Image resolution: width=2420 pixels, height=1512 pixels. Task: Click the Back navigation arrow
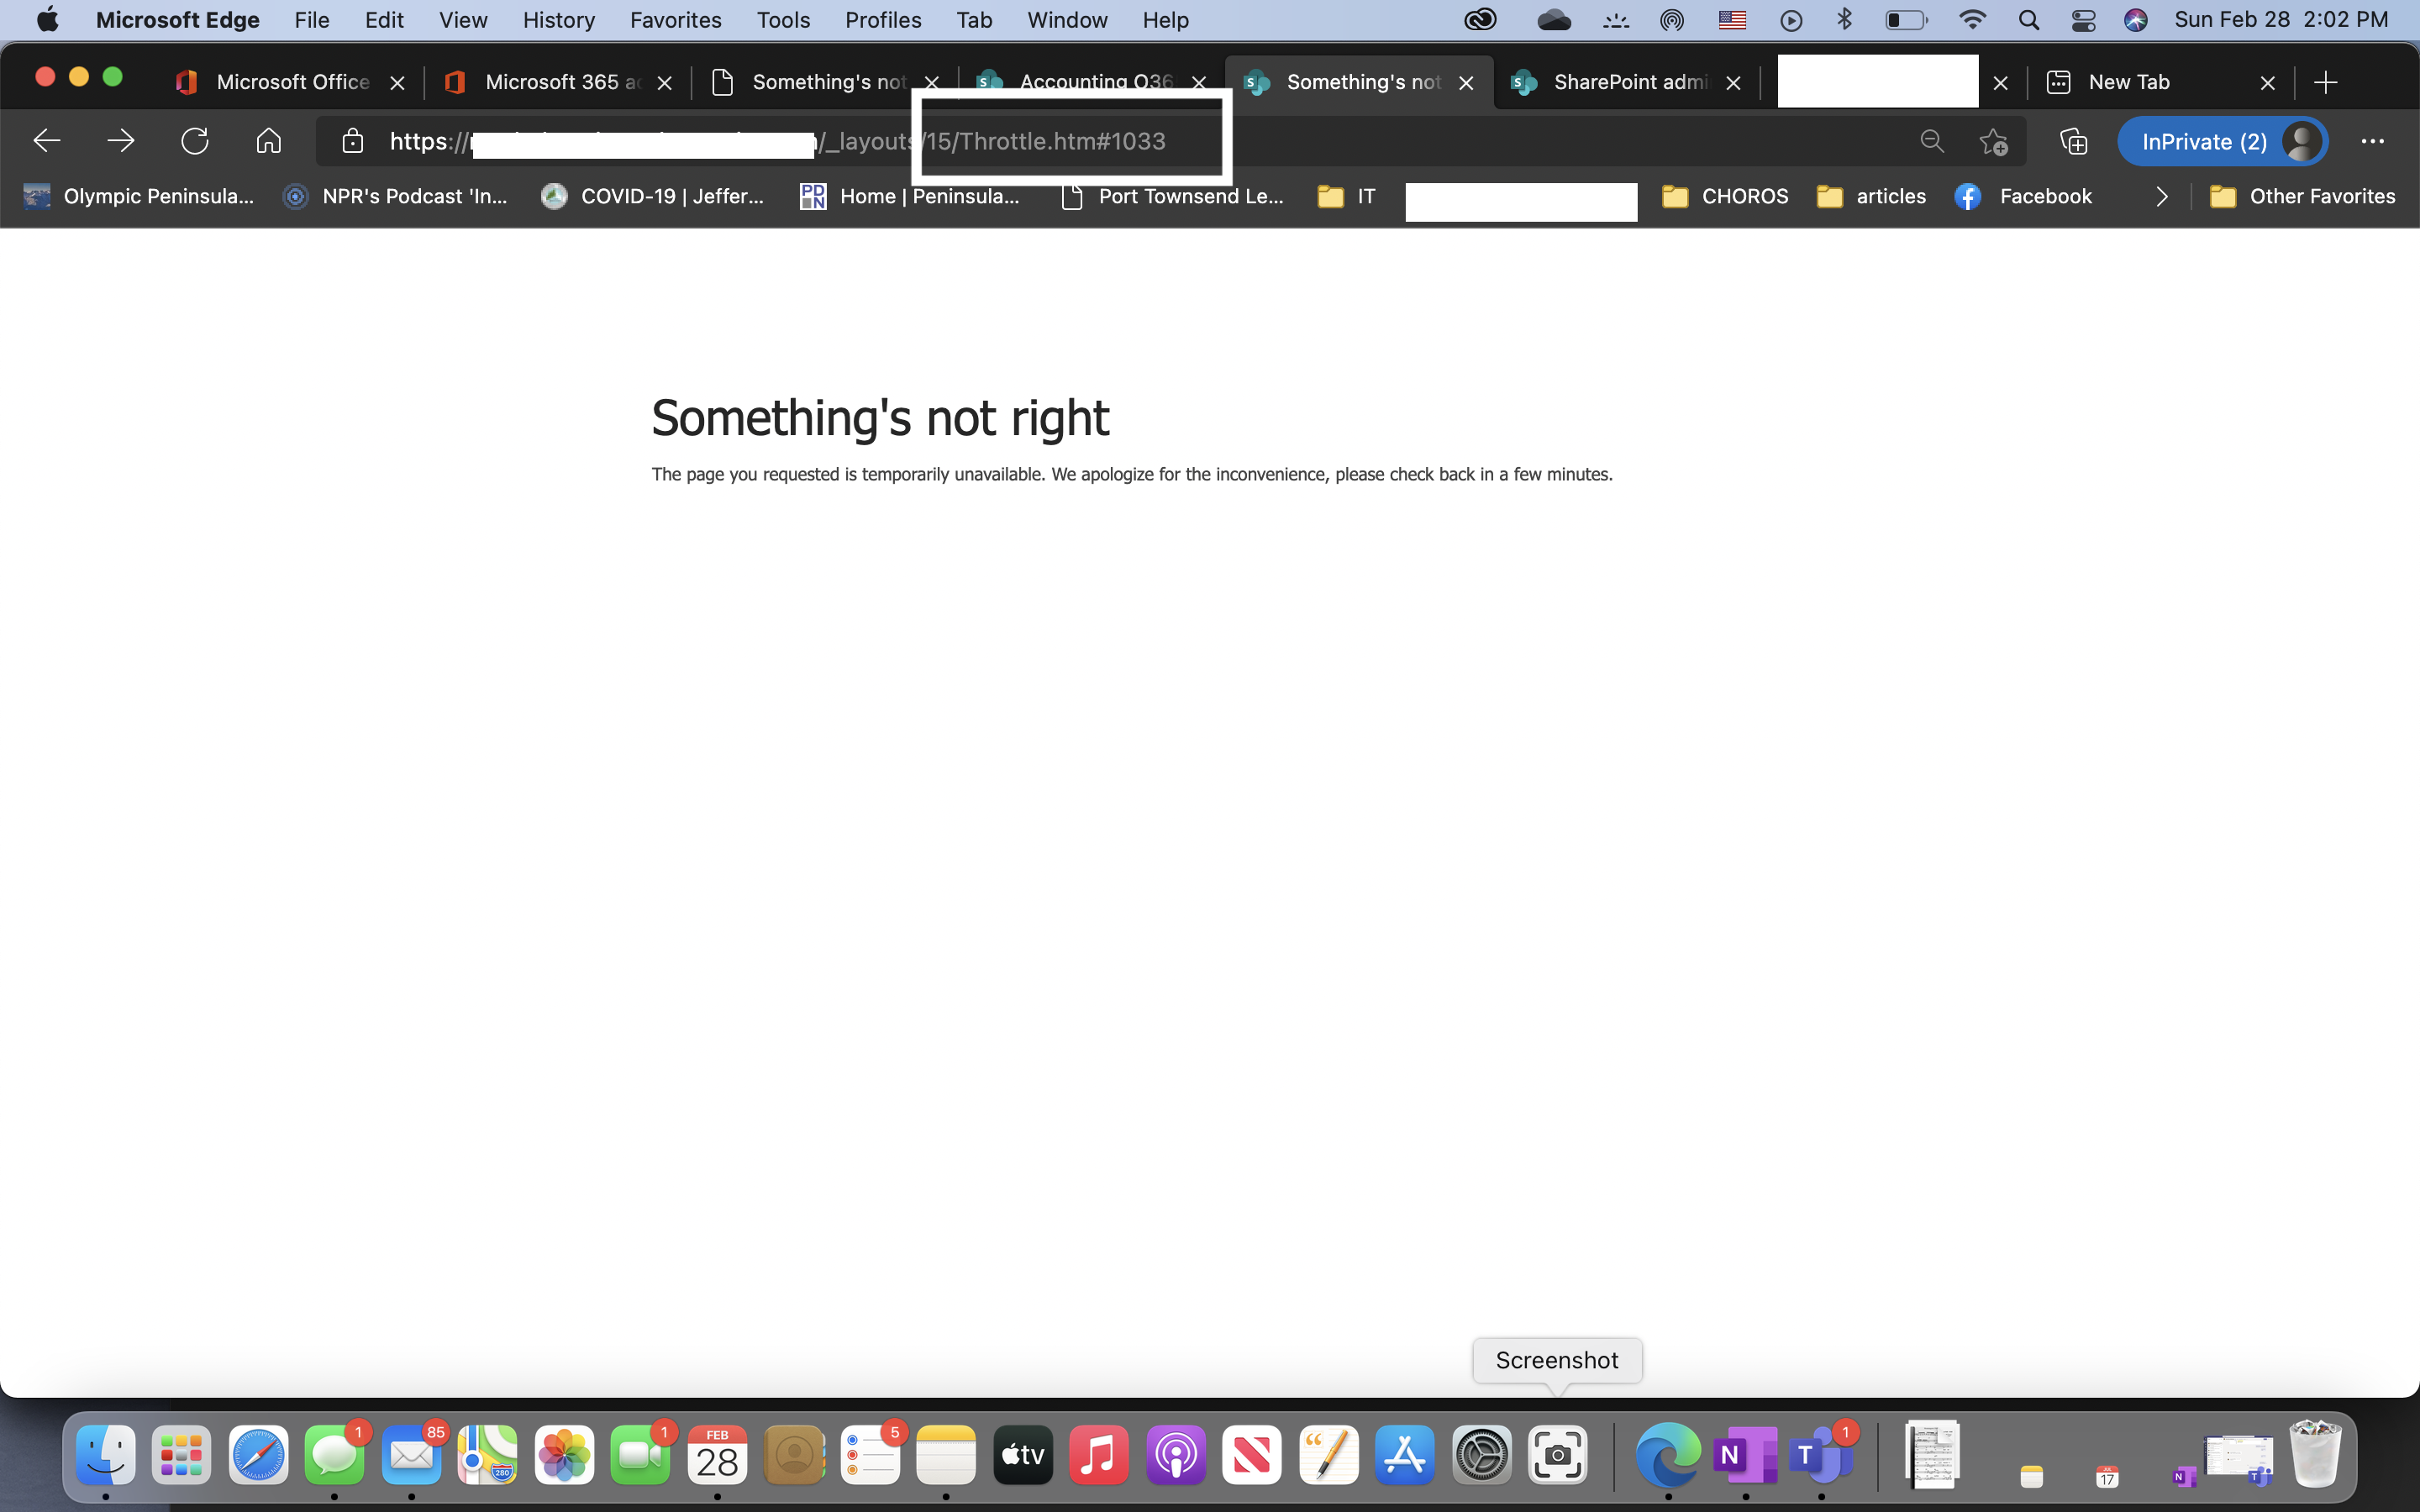coord(47,141)
